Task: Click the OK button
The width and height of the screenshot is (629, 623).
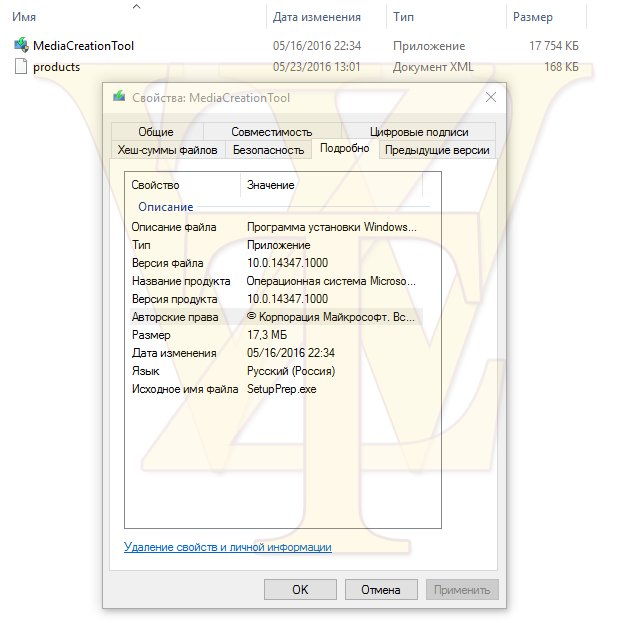Action: pyautogui.click(x=300, y=589)
